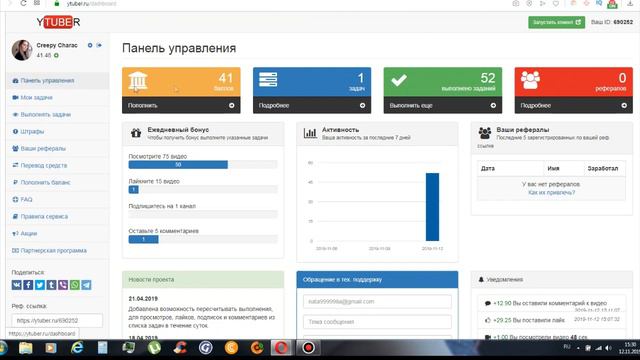The image size is (640, 360).
Task: Click the Посмотрите 75 видео progress bar
Action: (203, 164)
